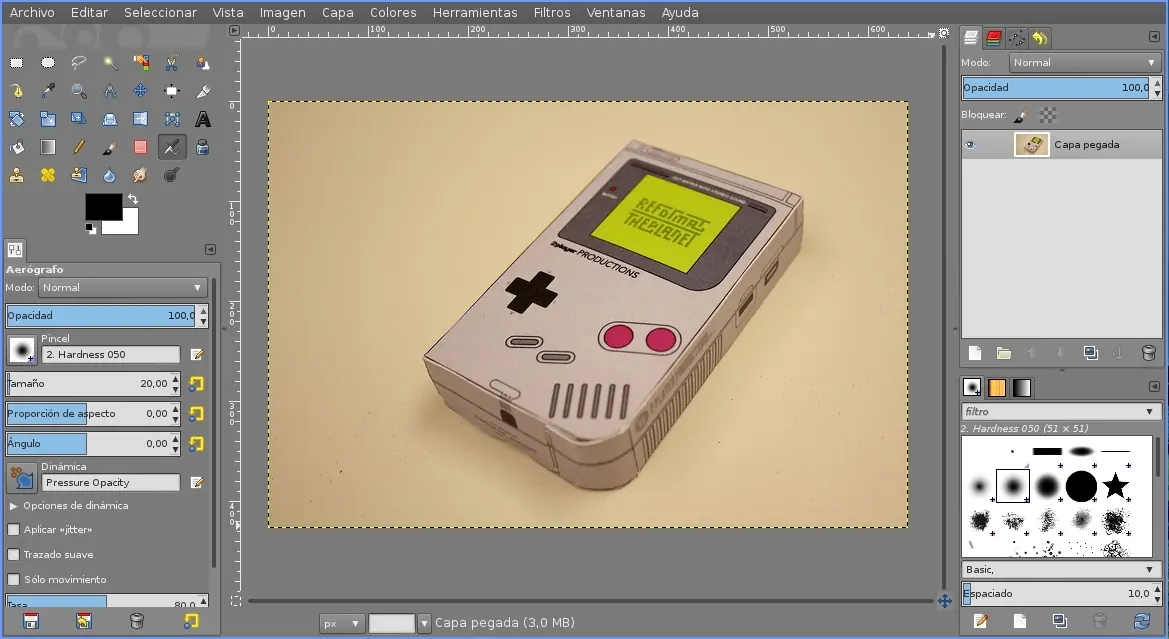Select the Crop knife tool

point(203,91)
